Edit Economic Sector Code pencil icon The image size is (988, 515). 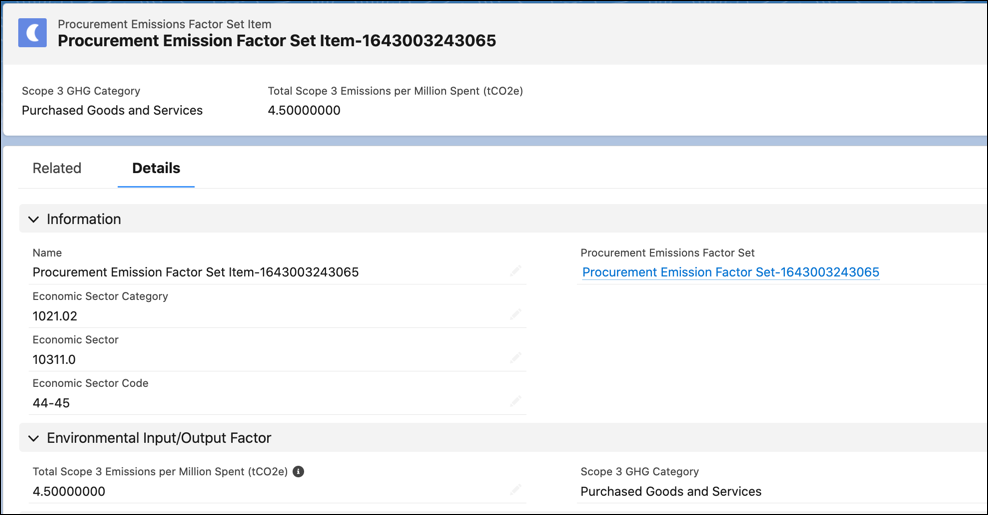(x=515, y=401)
